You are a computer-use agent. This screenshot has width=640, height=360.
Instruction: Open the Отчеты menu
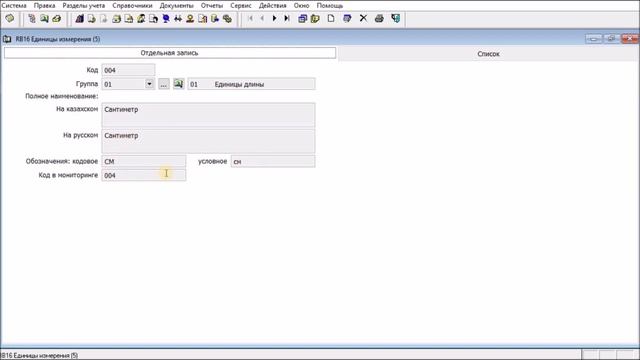pyautogui.click(x=212, y=6)
